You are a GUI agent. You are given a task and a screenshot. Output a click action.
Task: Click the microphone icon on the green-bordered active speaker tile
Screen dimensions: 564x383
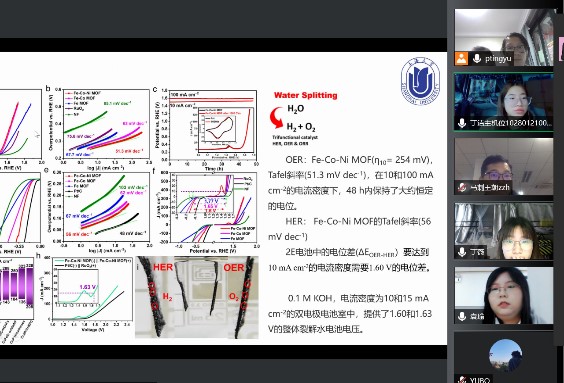[462, 123]
